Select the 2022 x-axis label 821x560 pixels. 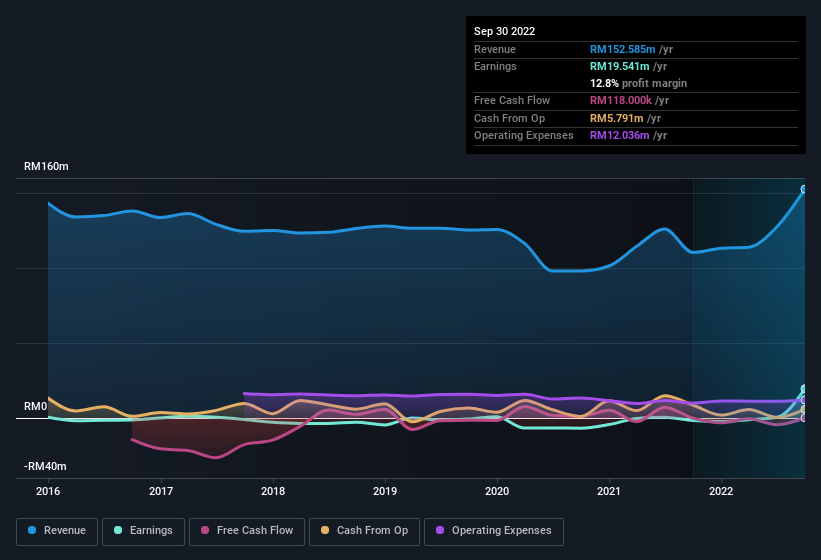pos(721,491)
